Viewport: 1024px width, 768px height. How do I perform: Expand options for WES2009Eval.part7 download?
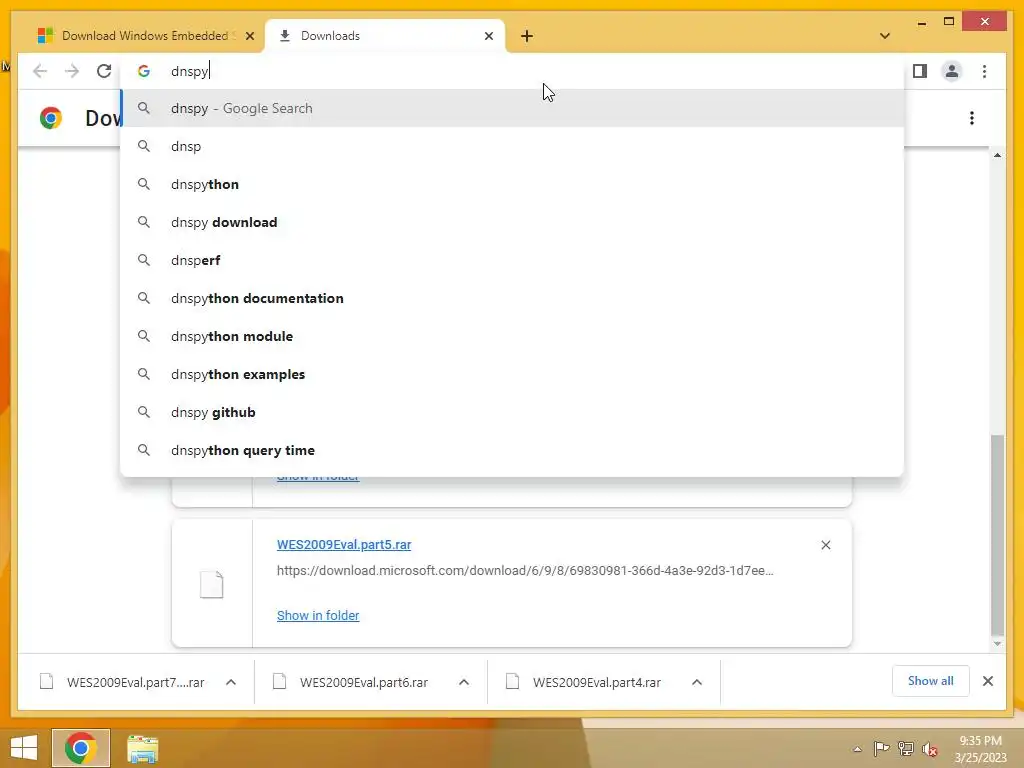231,682
